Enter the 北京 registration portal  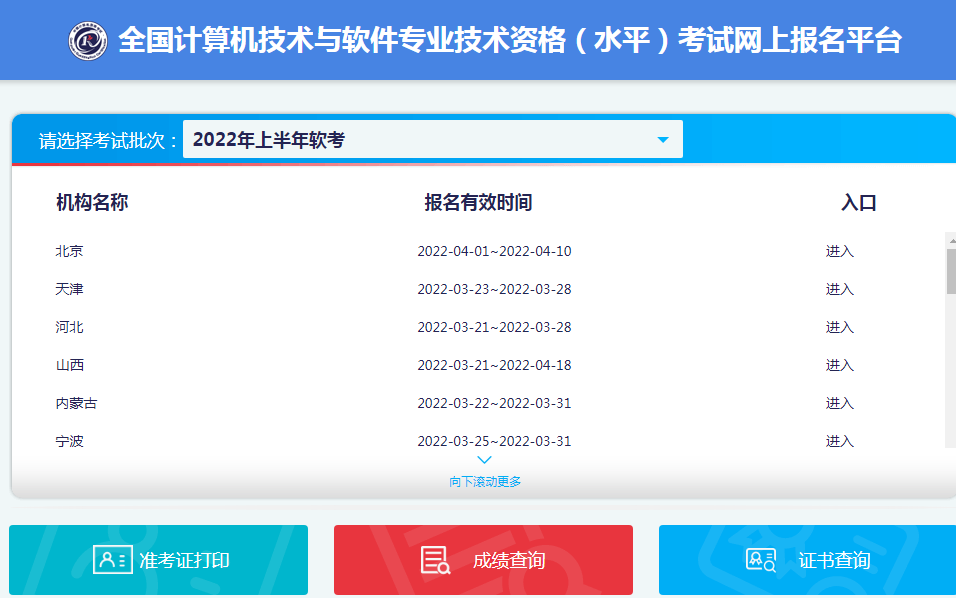[839, 251]
